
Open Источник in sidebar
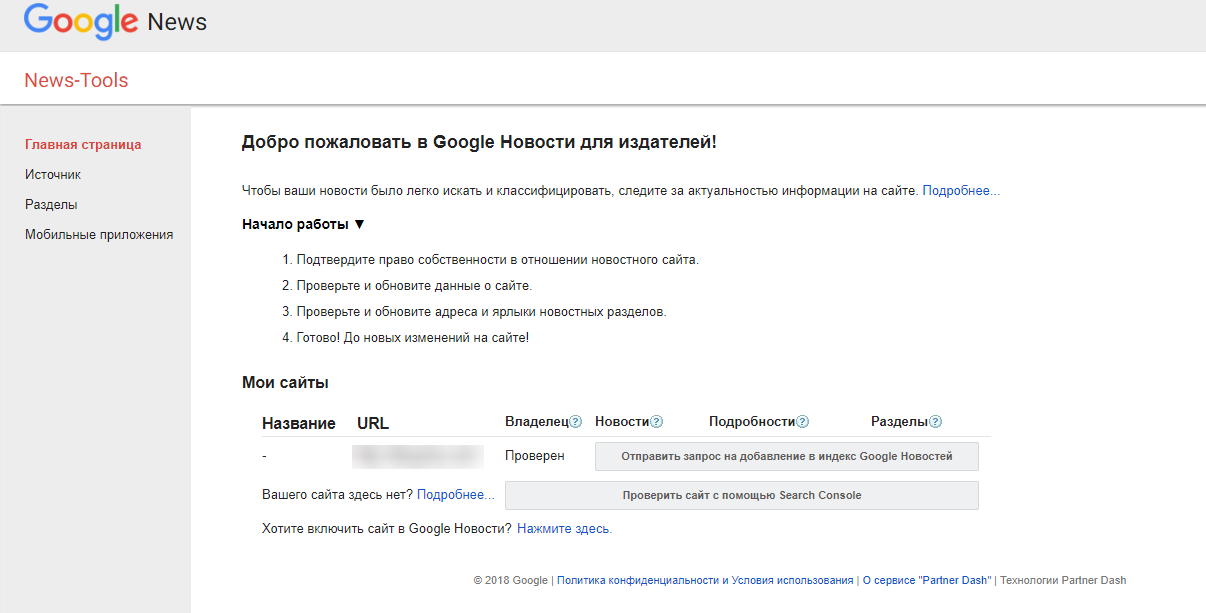53,175
